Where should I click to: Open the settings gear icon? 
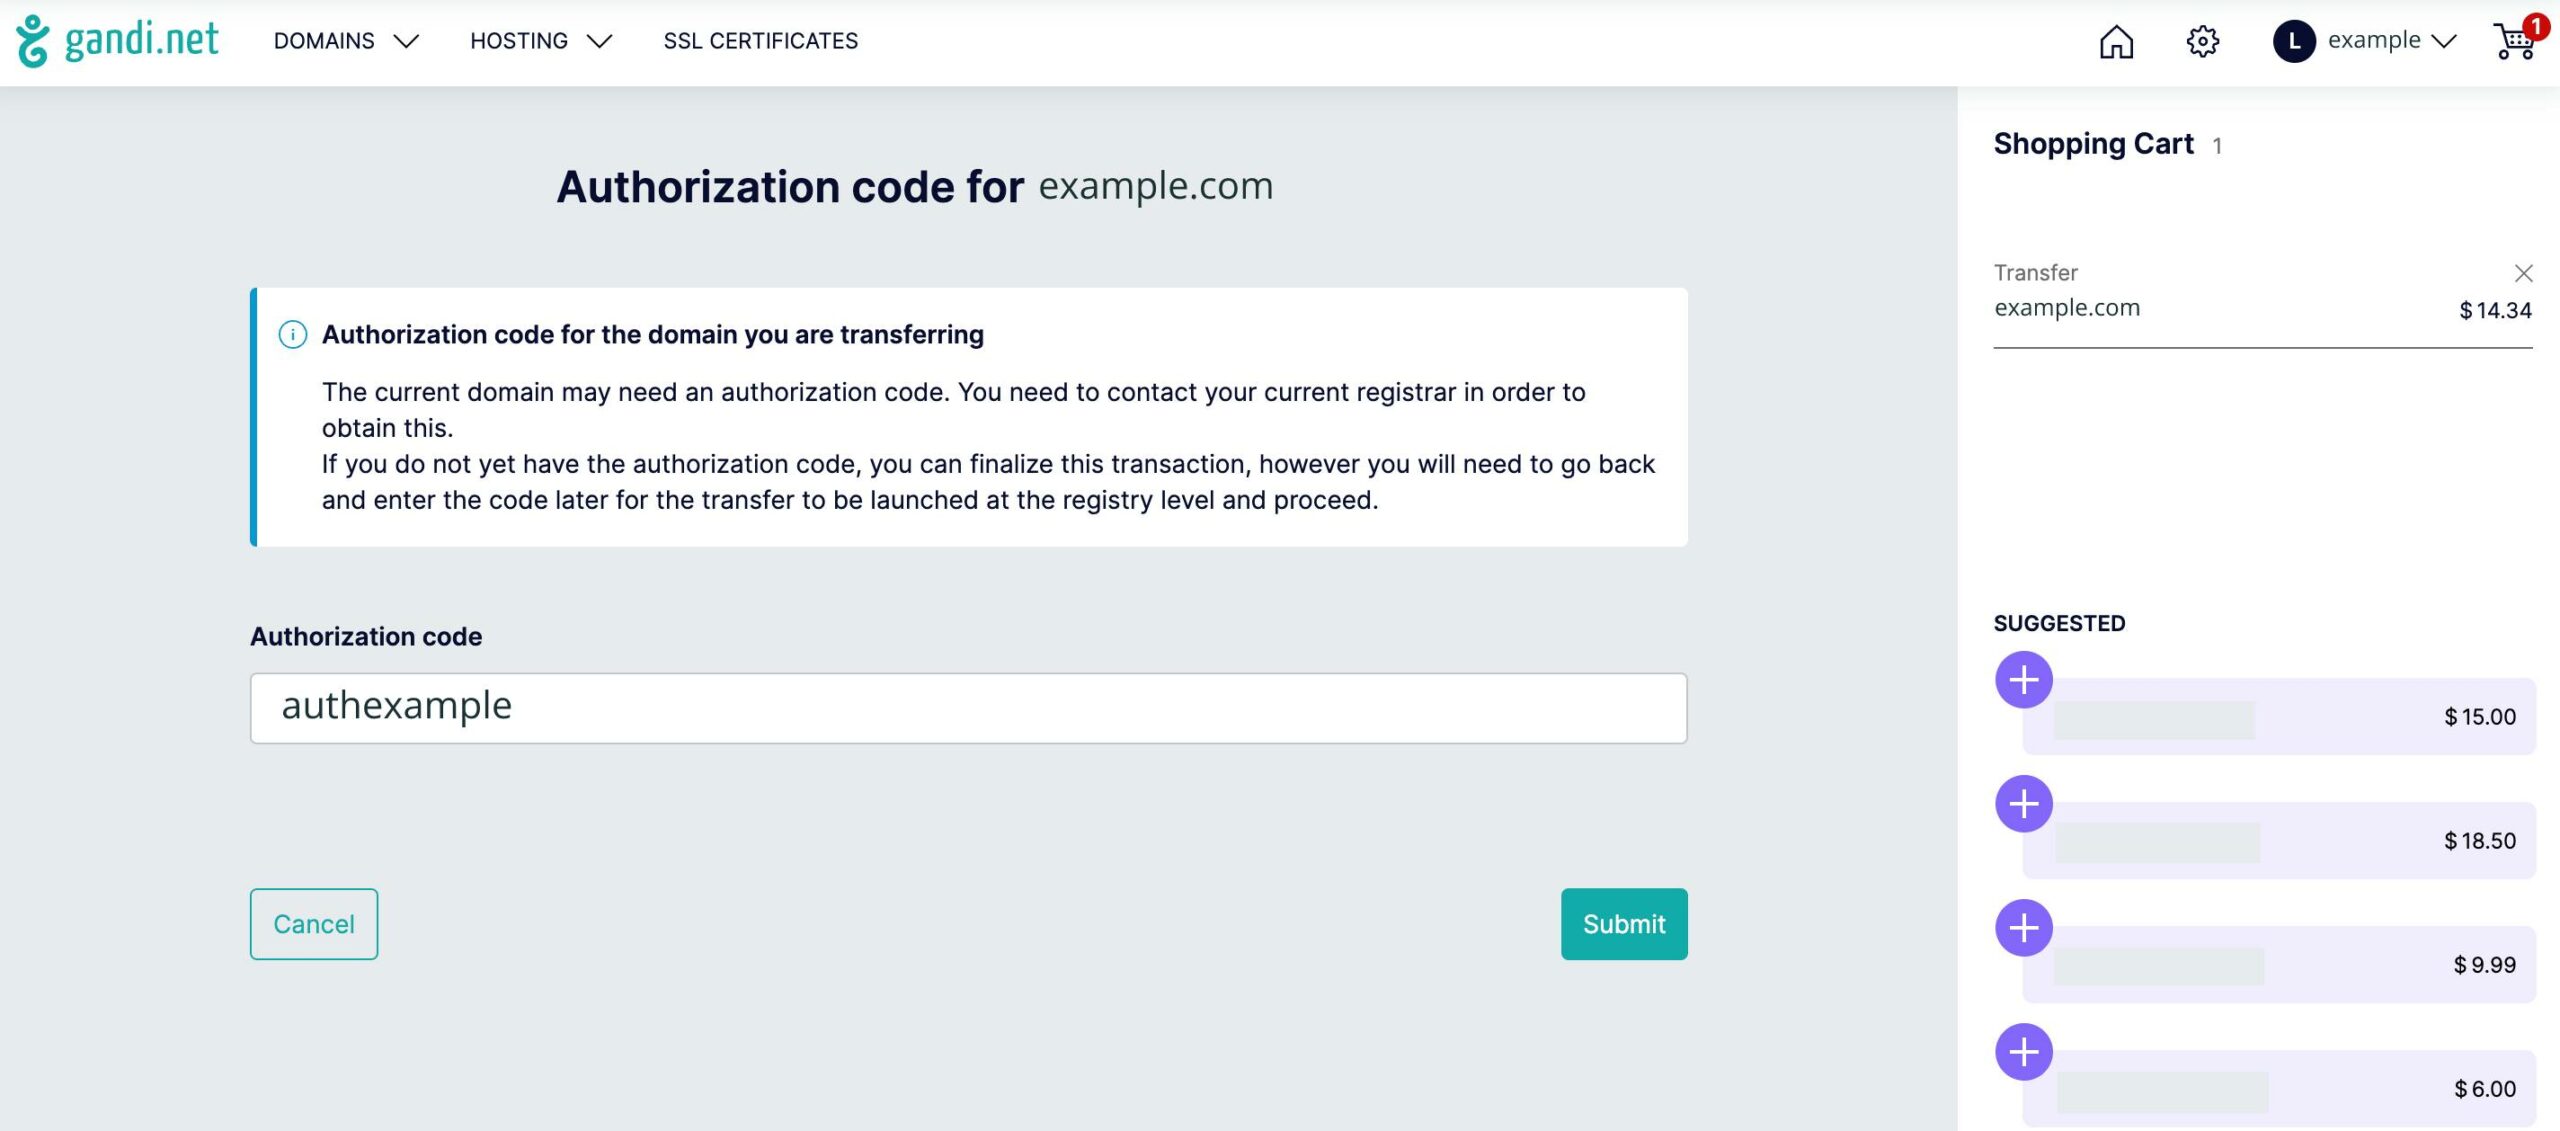click(2202, 41)
